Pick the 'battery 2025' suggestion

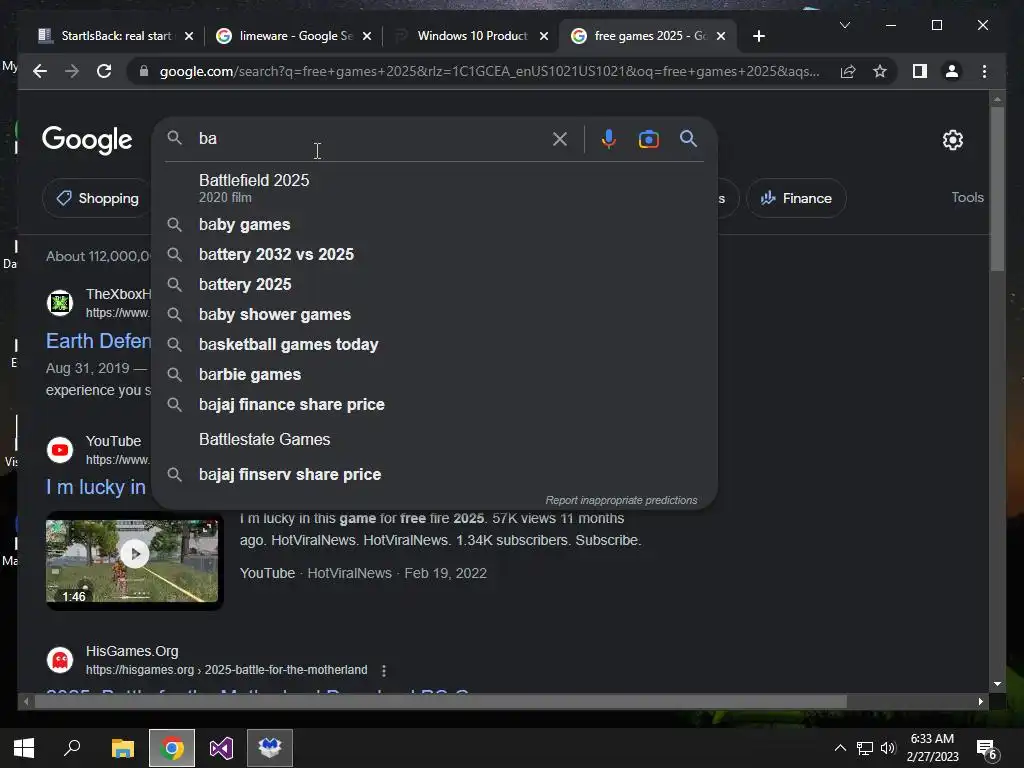(434, 285)
